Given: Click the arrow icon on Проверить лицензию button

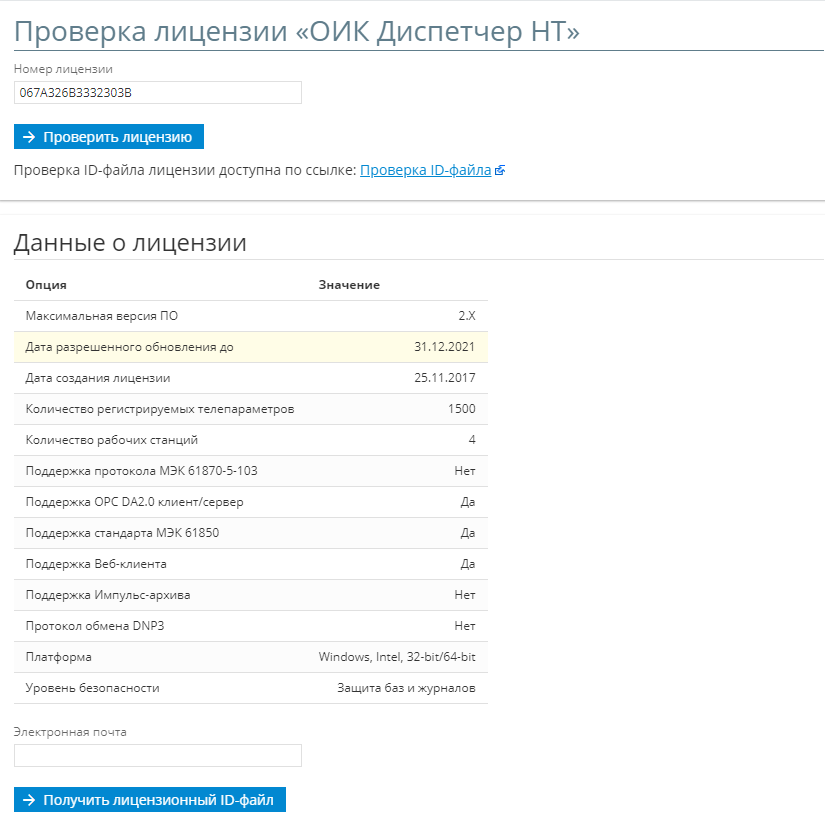Looking at the screenshot, I should [29, 137].
